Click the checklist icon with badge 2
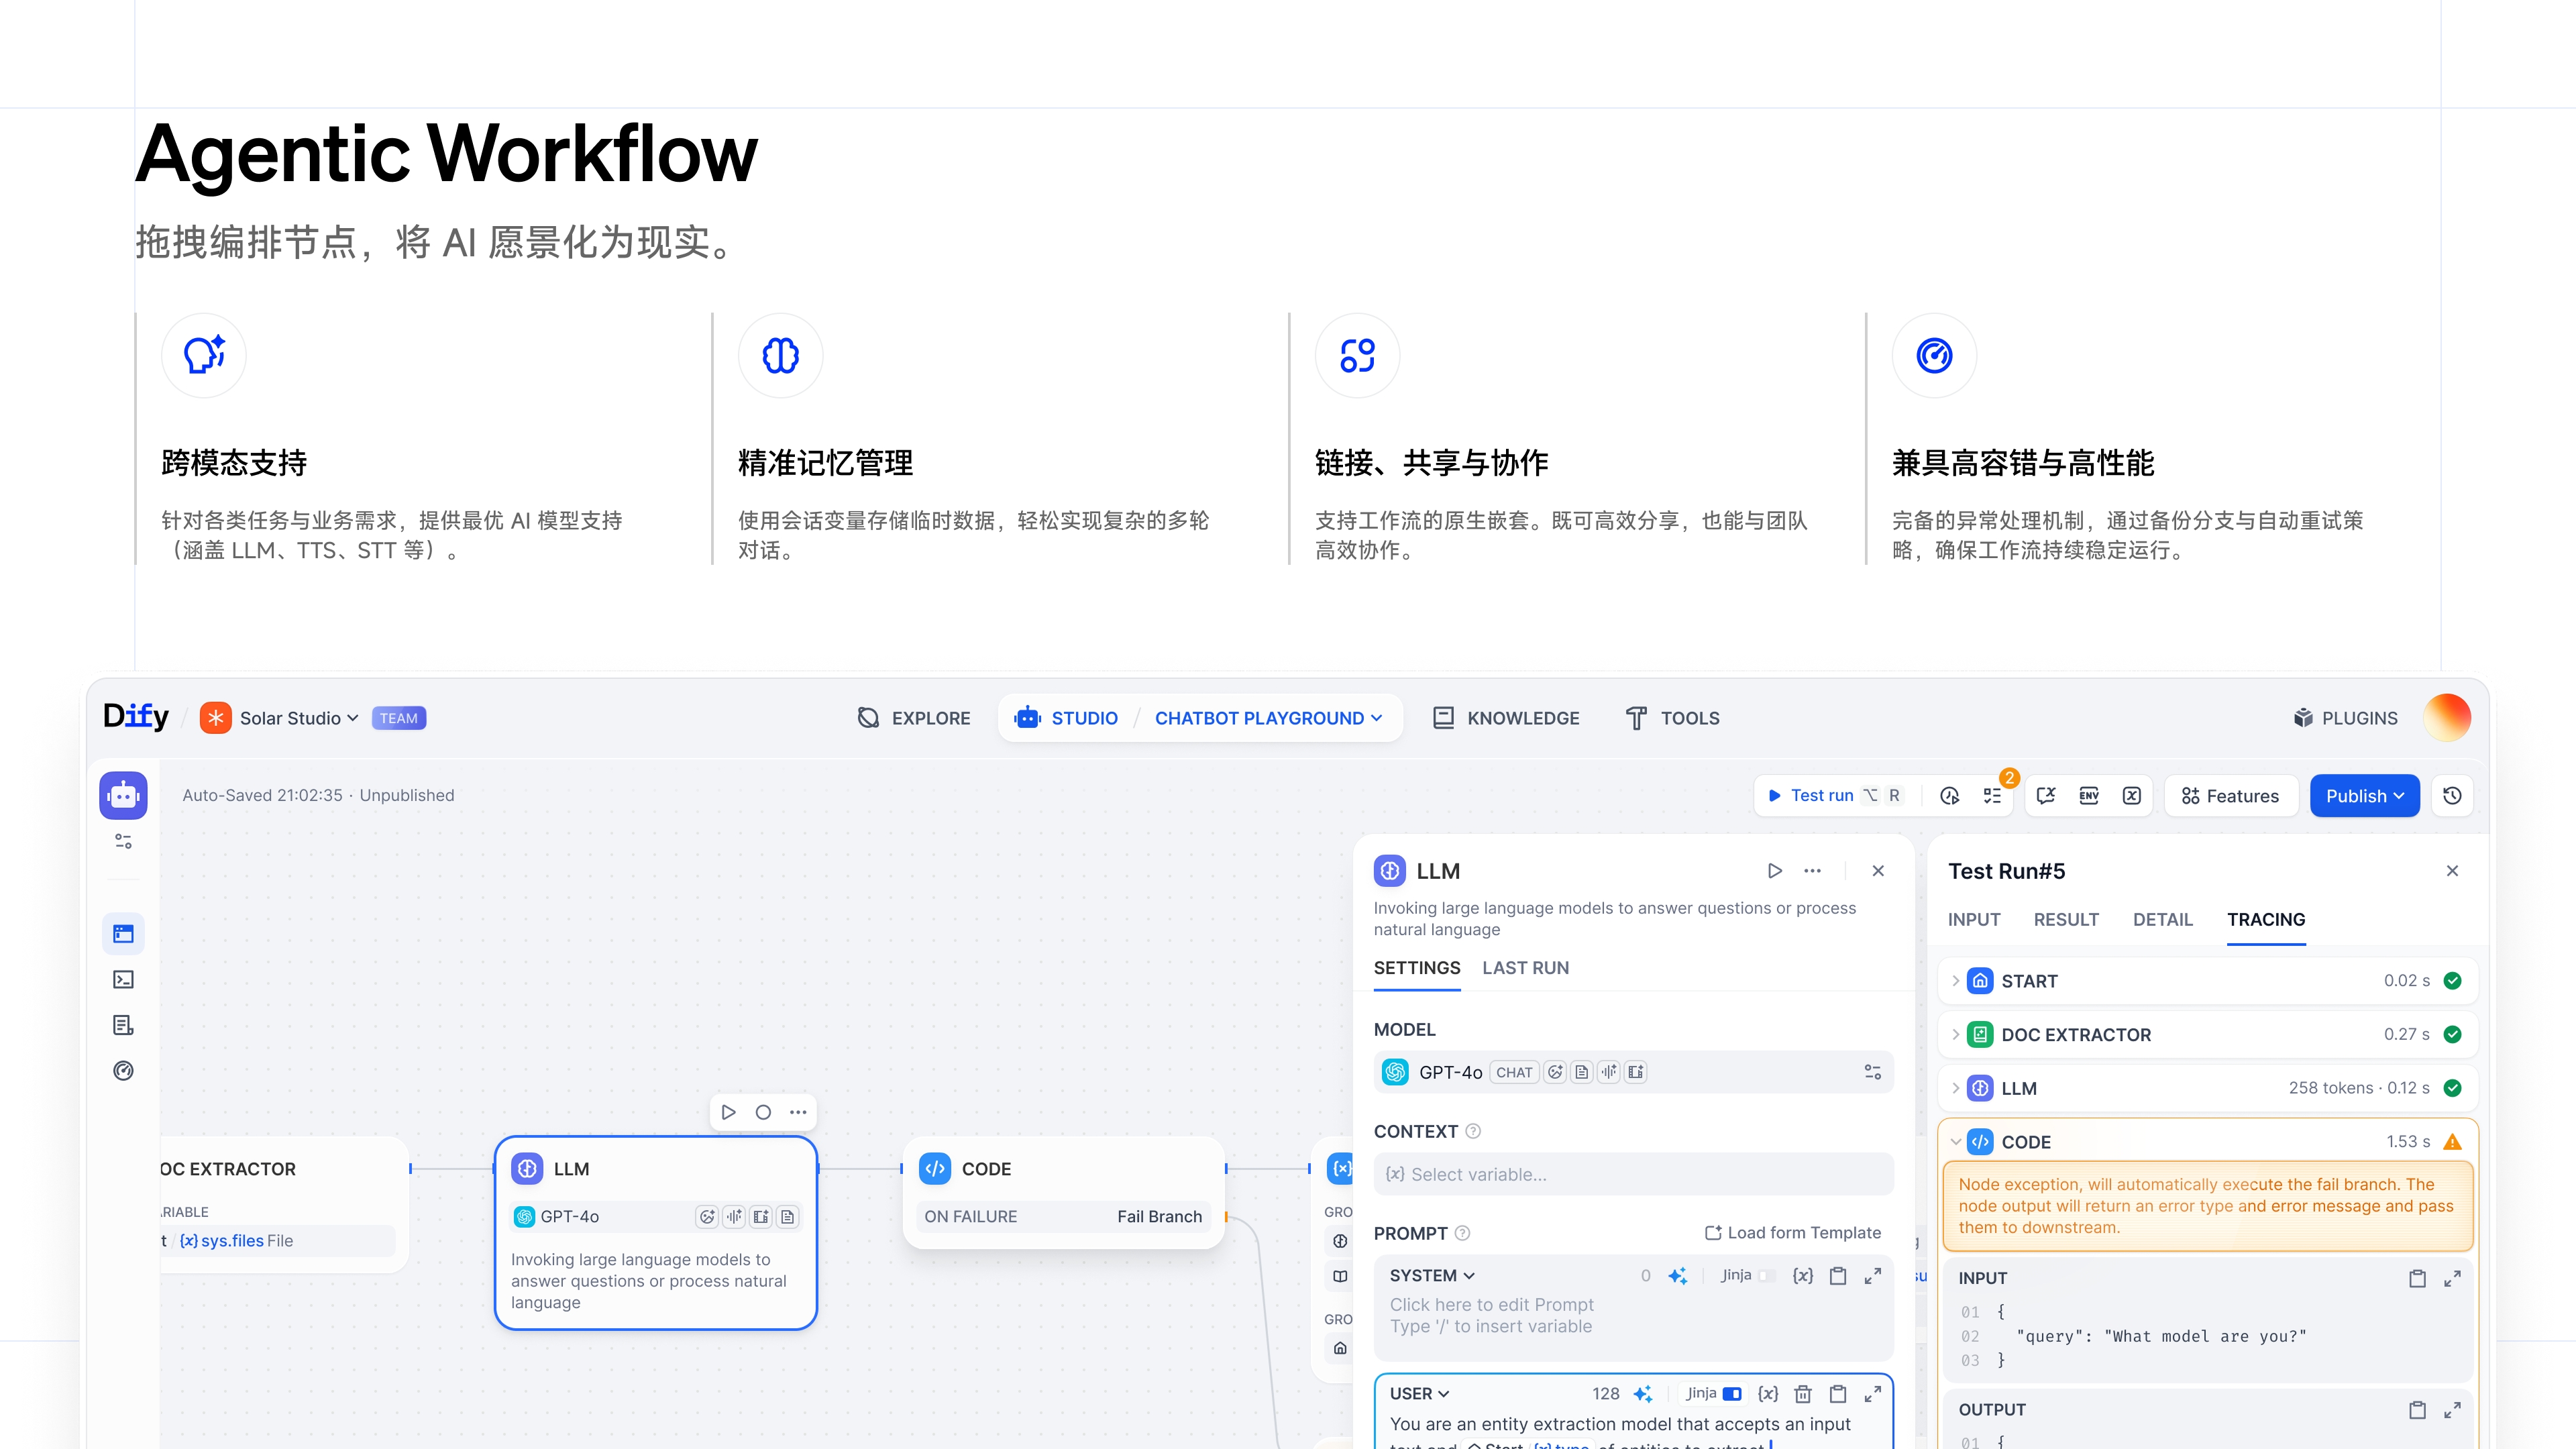2576x1449 pixels. click(x=1992, y=795)
